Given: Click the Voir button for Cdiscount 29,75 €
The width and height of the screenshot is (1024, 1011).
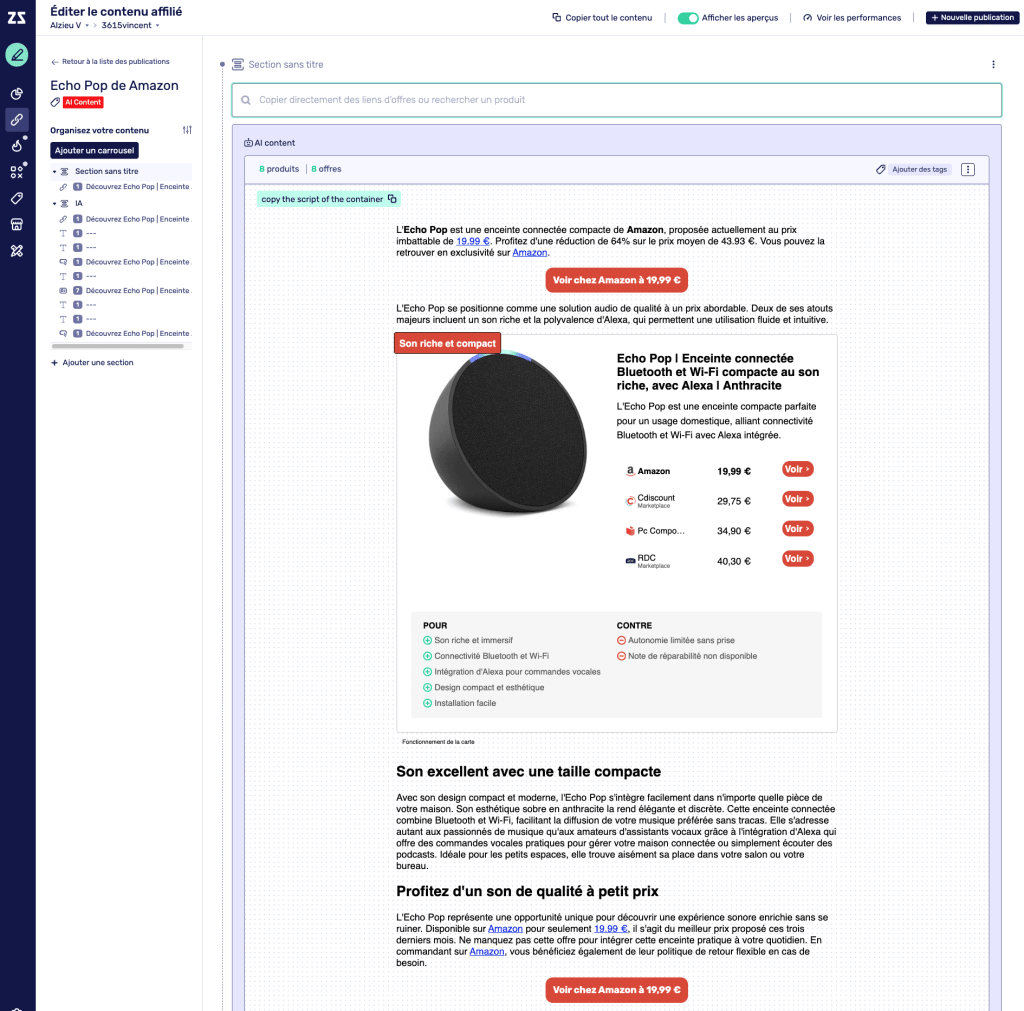Looking at the screenshot, I should (x=797, y=500).
